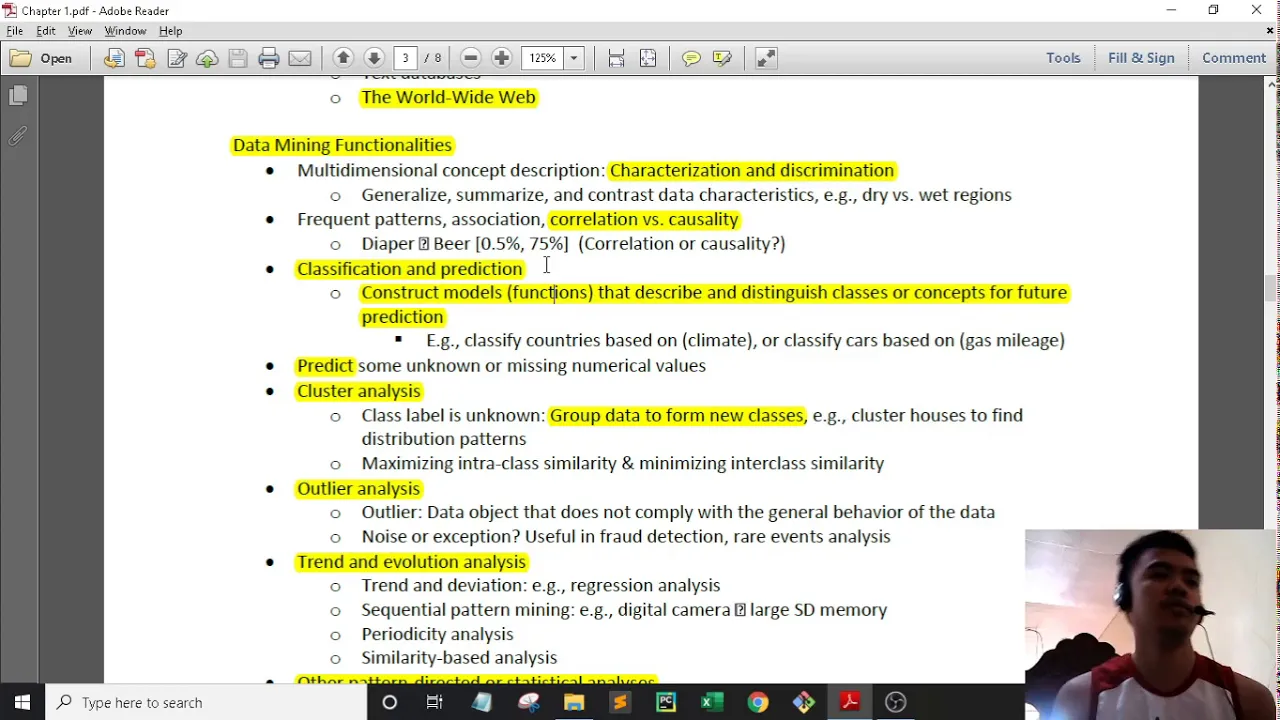Open the Comment pane
1280x720 pixels.
point(1234,58)
